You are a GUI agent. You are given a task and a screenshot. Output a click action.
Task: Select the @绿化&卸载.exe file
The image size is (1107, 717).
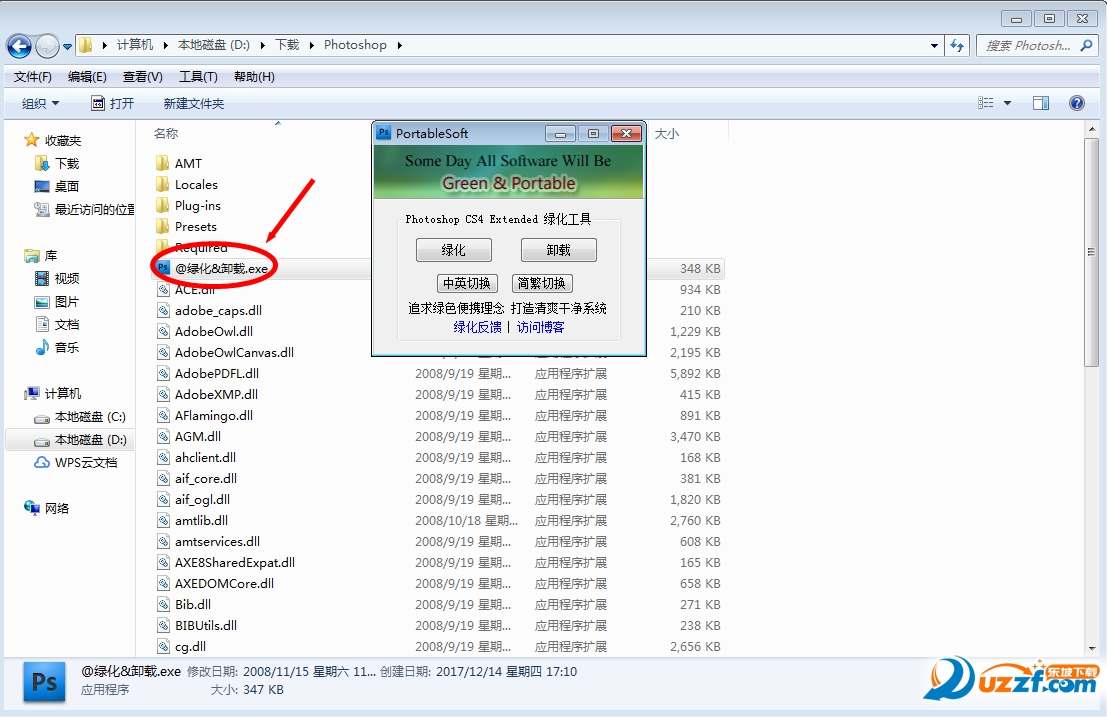point(213,269)
